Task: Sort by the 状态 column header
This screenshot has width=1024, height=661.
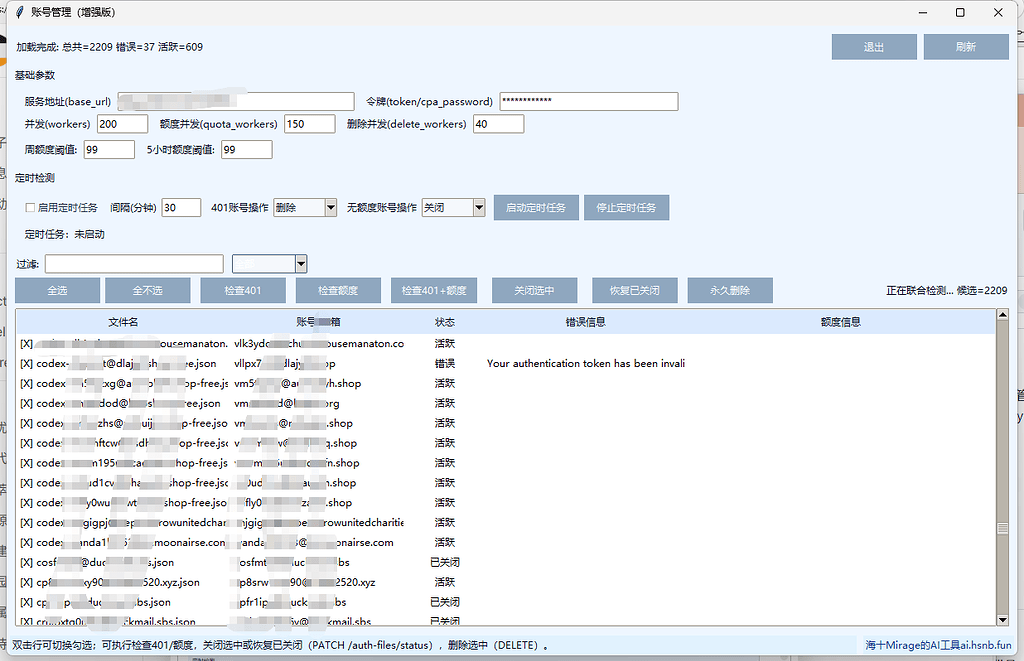Action: [445, 322]
